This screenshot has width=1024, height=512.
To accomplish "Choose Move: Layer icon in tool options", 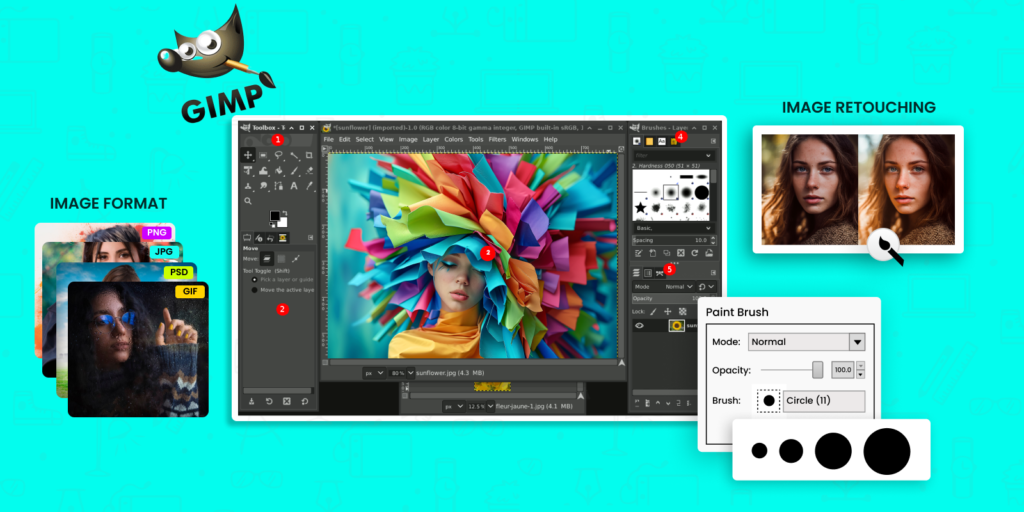I will coord(267,259).
